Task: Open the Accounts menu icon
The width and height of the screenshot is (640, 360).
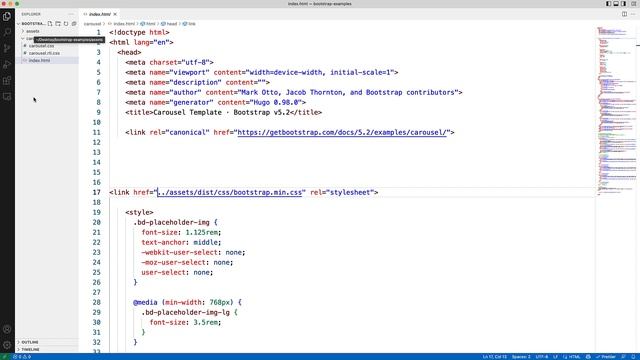Action: click(7, 329)
